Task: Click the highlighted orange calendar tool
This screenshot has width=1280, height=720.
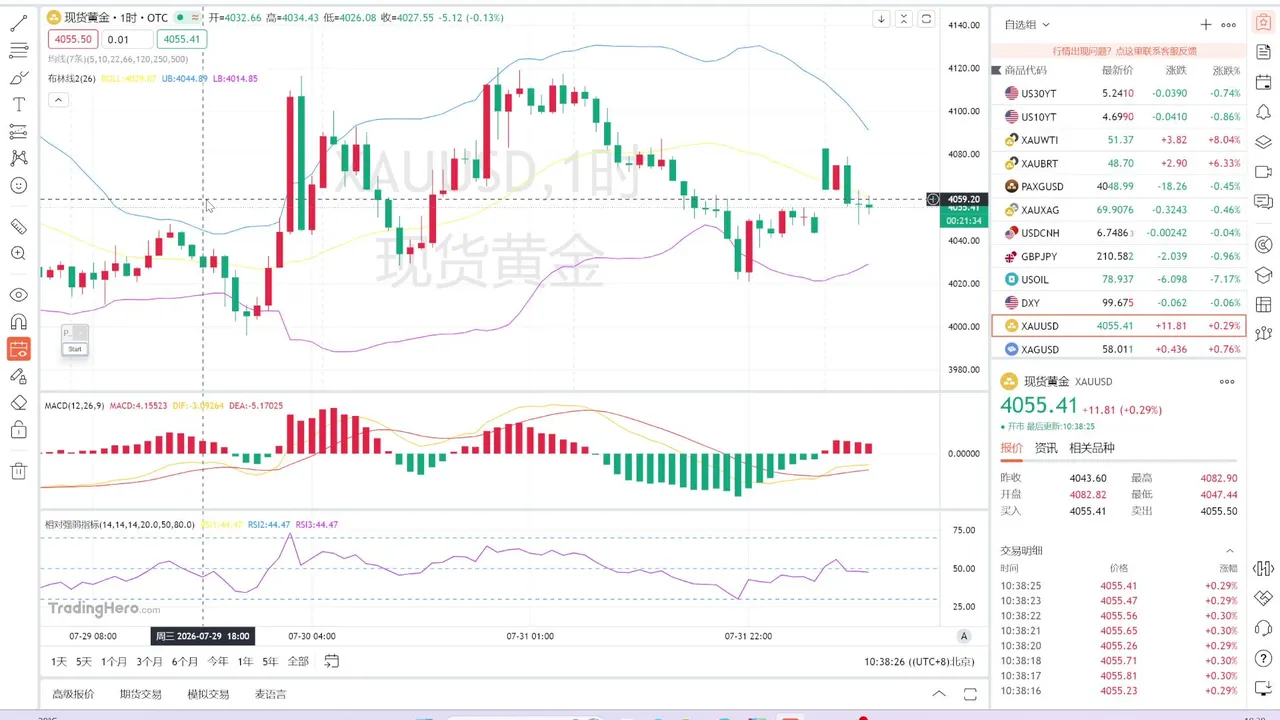Action: click(x=18, y=349)
